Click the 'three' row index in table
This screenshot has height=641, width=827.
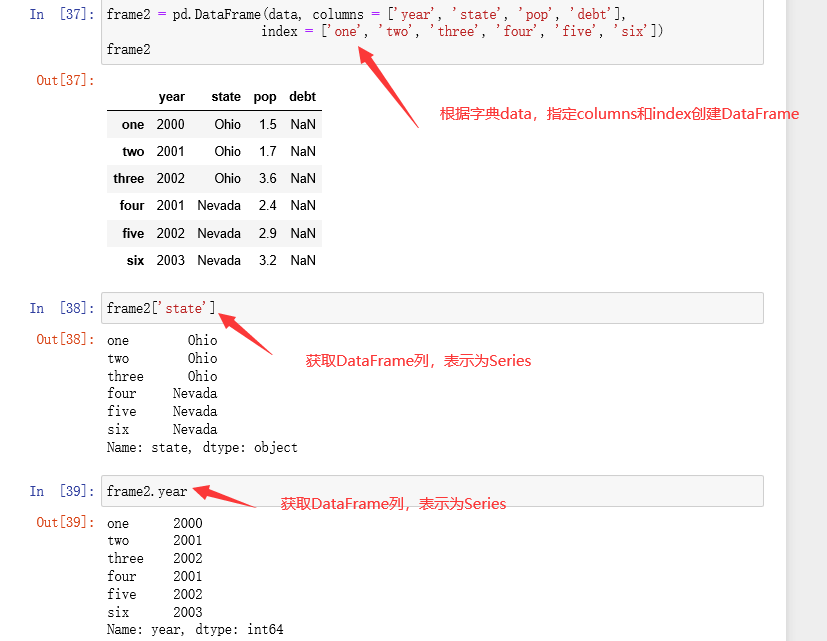pos(128,178)
